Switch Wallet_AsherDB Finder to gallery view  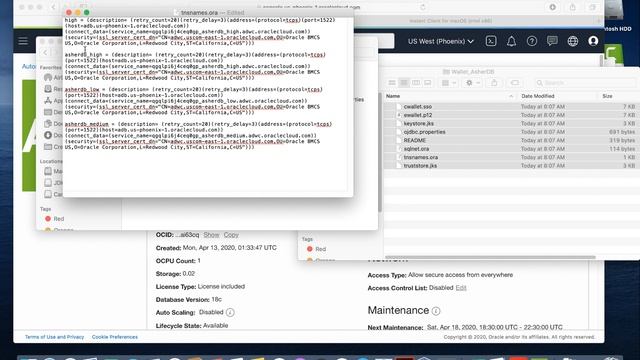[427, 83]
